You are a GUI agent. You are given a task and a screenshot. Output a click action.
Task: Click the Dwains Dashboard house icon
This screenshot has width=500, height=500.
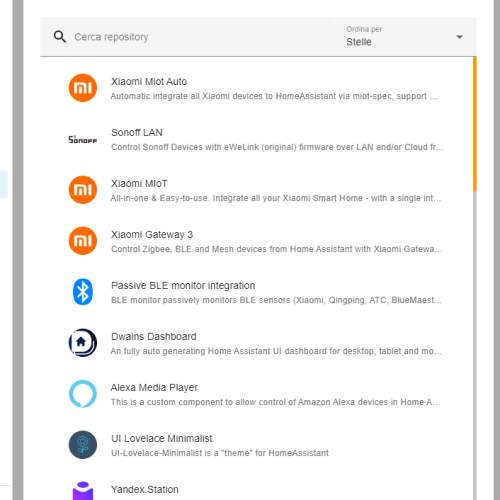(x=83, y=343)
